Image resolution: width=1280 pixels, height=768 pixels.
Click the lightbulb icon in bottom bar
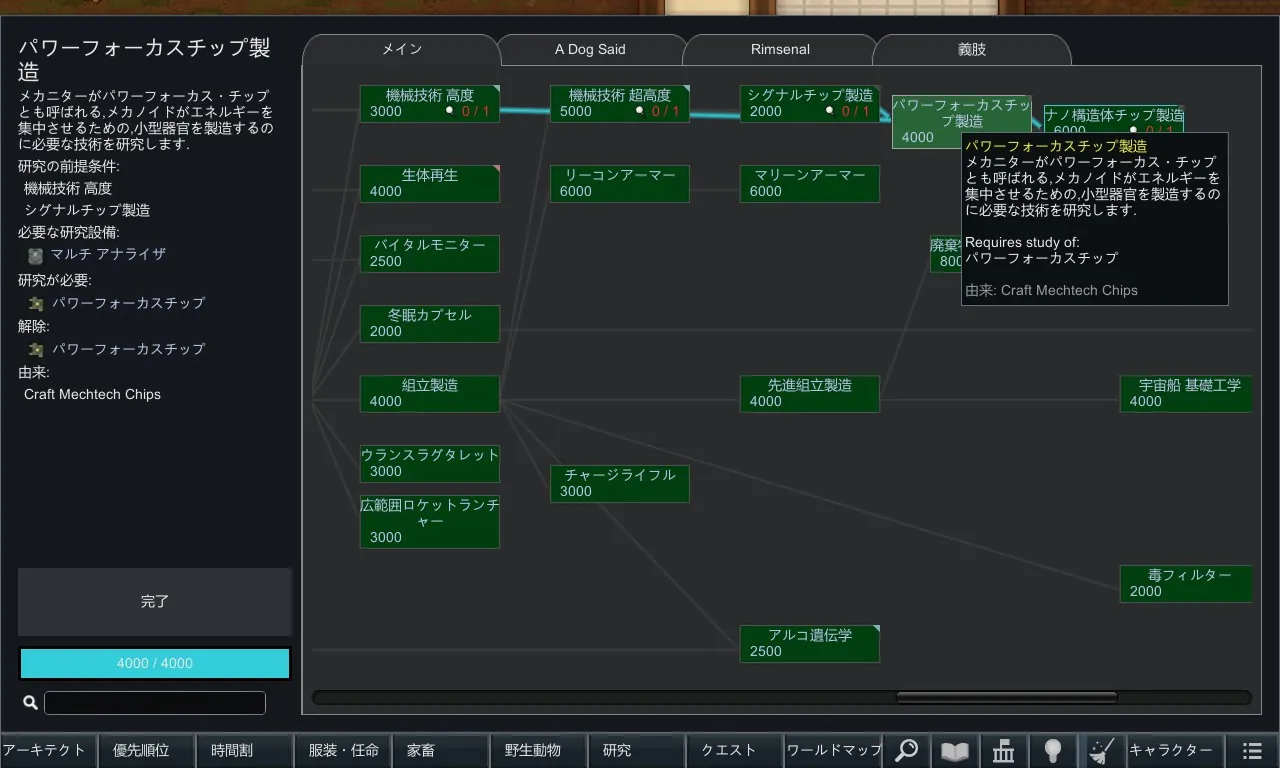1052,750
